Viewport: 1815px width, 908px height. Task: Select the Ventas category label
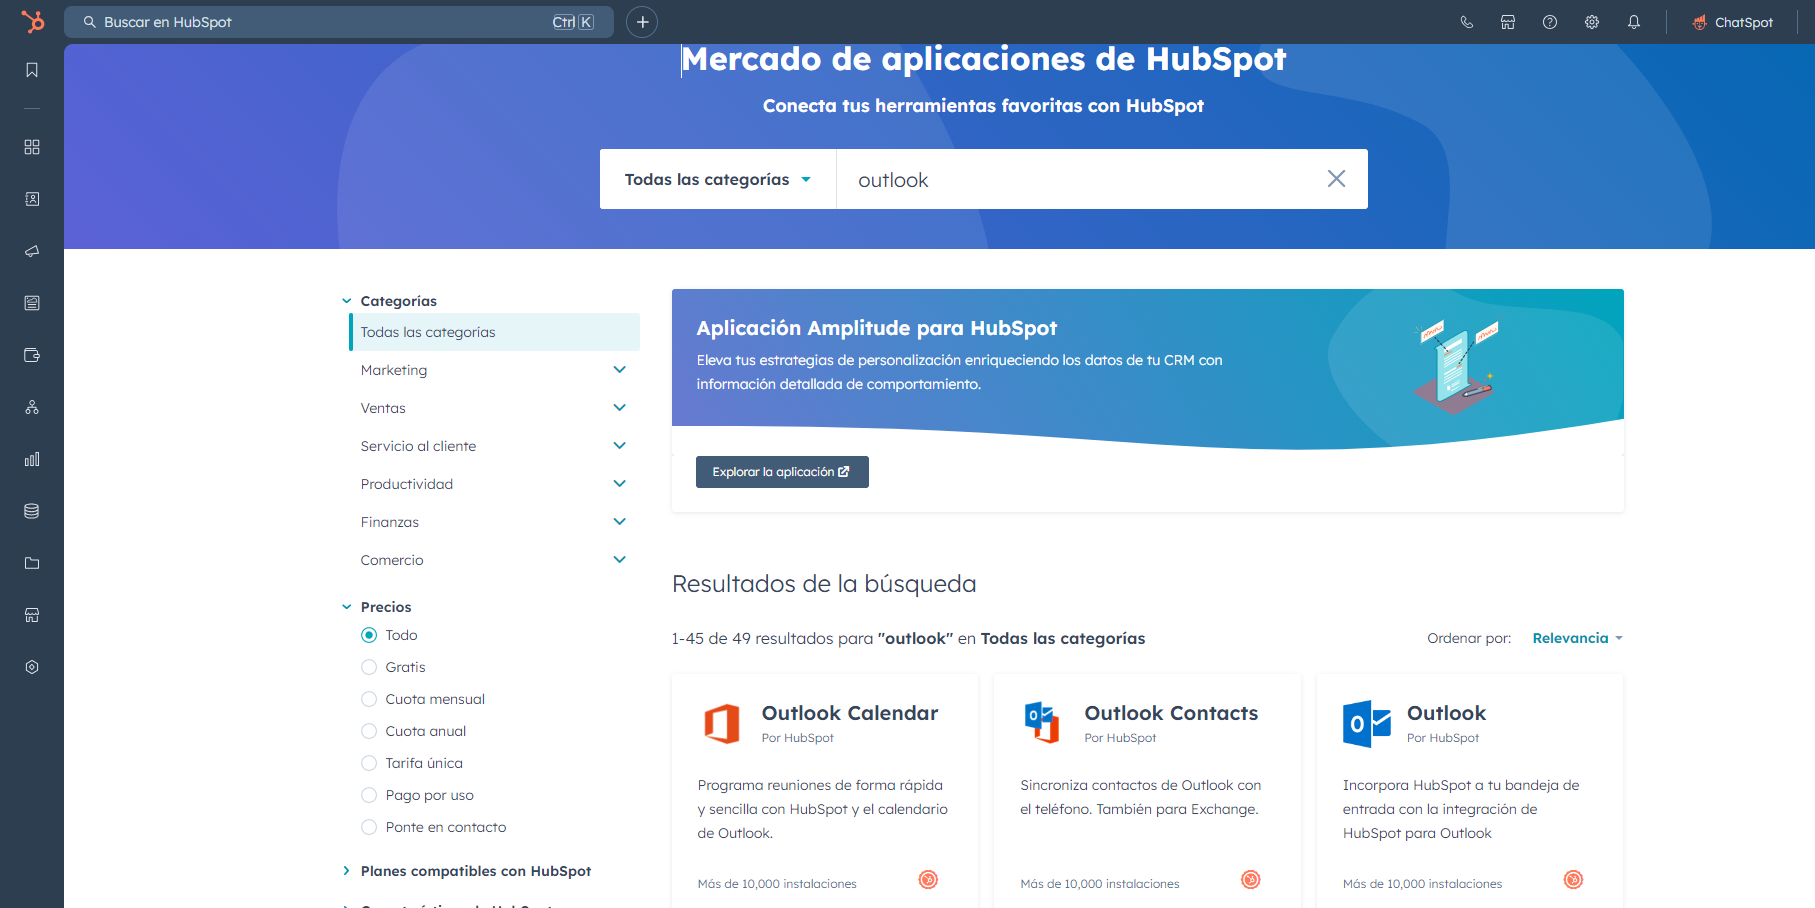click(383, 408)
